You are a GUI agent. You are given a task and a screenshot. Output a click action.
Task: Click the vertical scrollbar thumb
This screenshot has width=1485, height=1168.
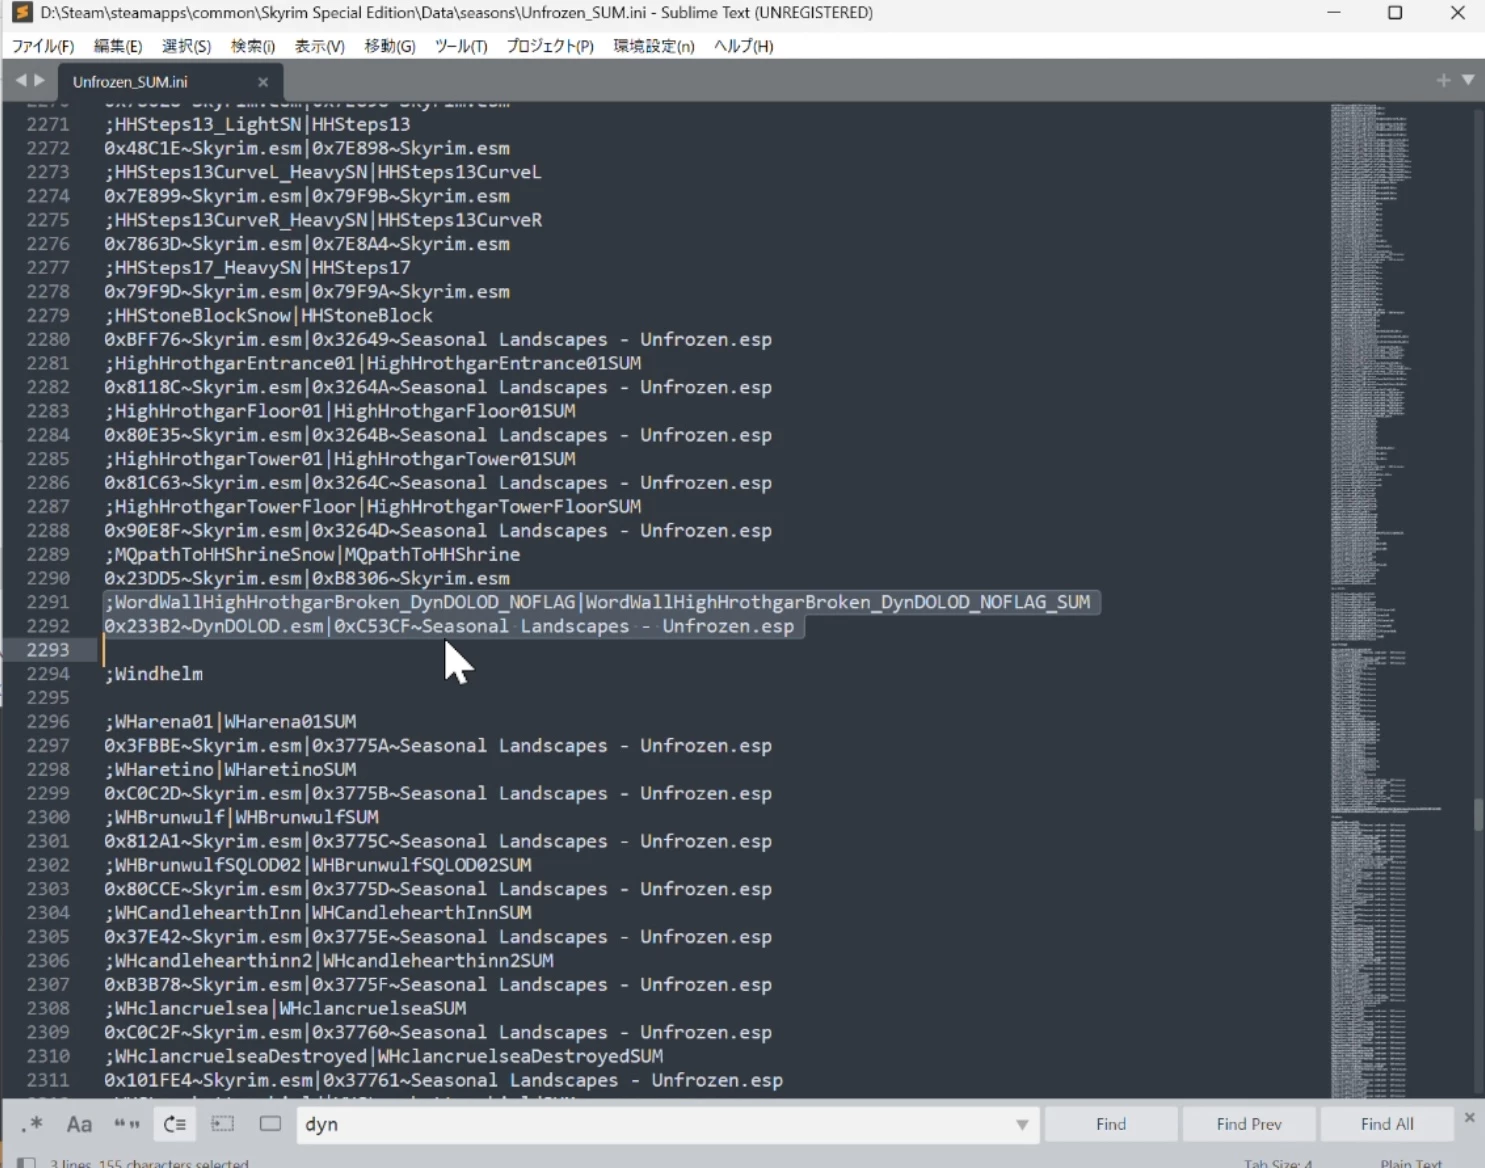(x=1478, y=815)
